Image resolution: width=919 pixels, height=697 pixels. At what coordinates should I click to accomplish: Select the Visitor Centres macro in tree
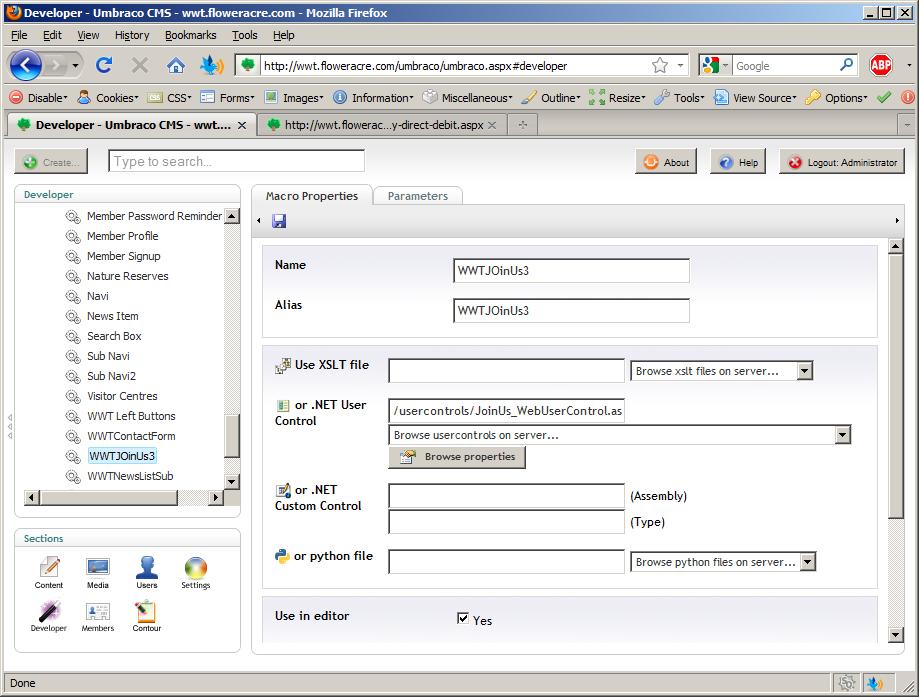(x=122, y=396)
